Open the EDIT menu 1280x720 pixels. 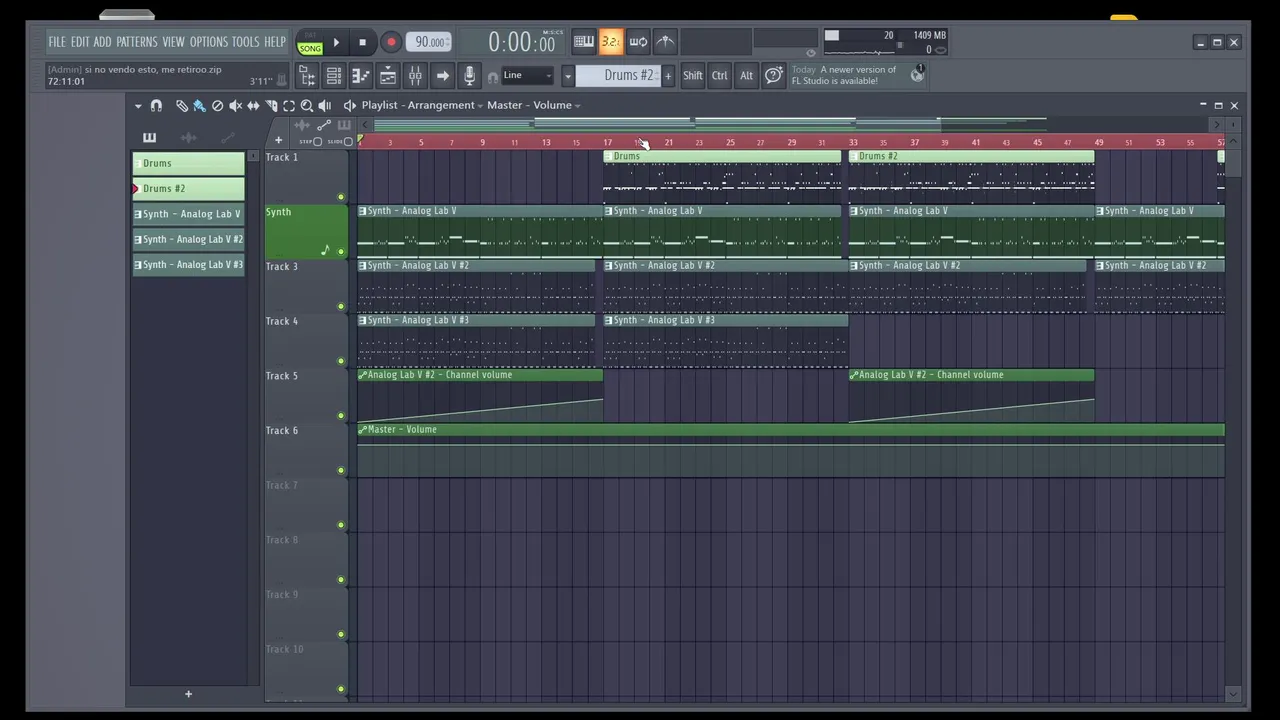pos(80,42)
